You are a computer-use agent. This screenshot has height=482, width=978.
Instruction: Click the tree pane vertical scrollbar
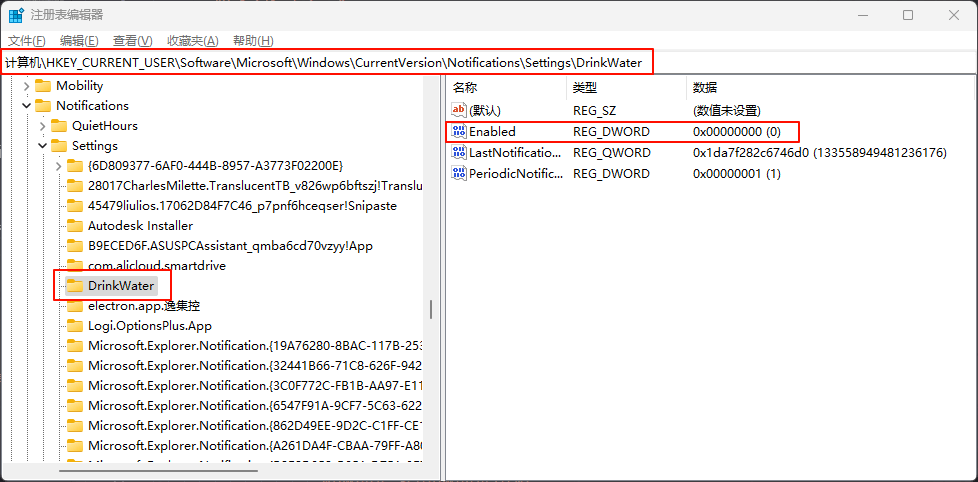coord(431,308)
